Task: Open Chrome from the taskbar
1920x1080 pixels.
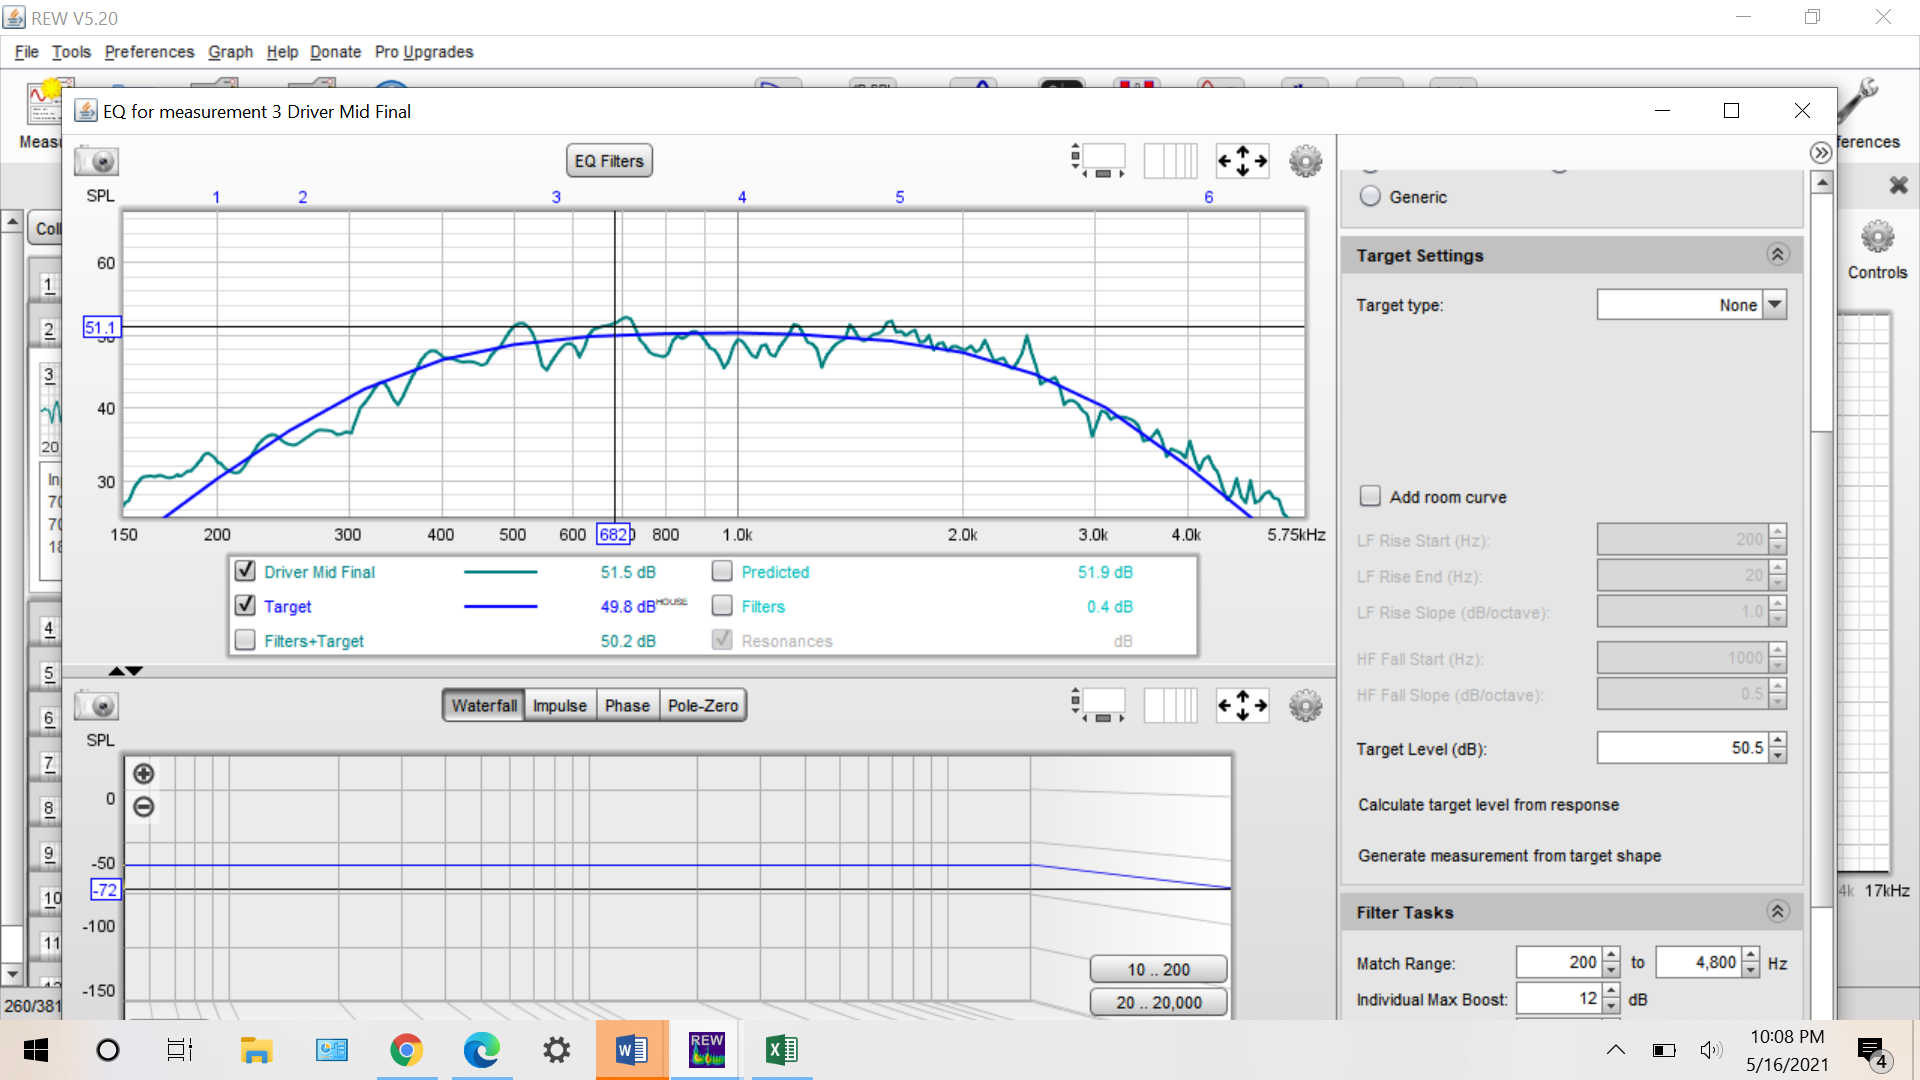Action: [x=406, y=1050]
